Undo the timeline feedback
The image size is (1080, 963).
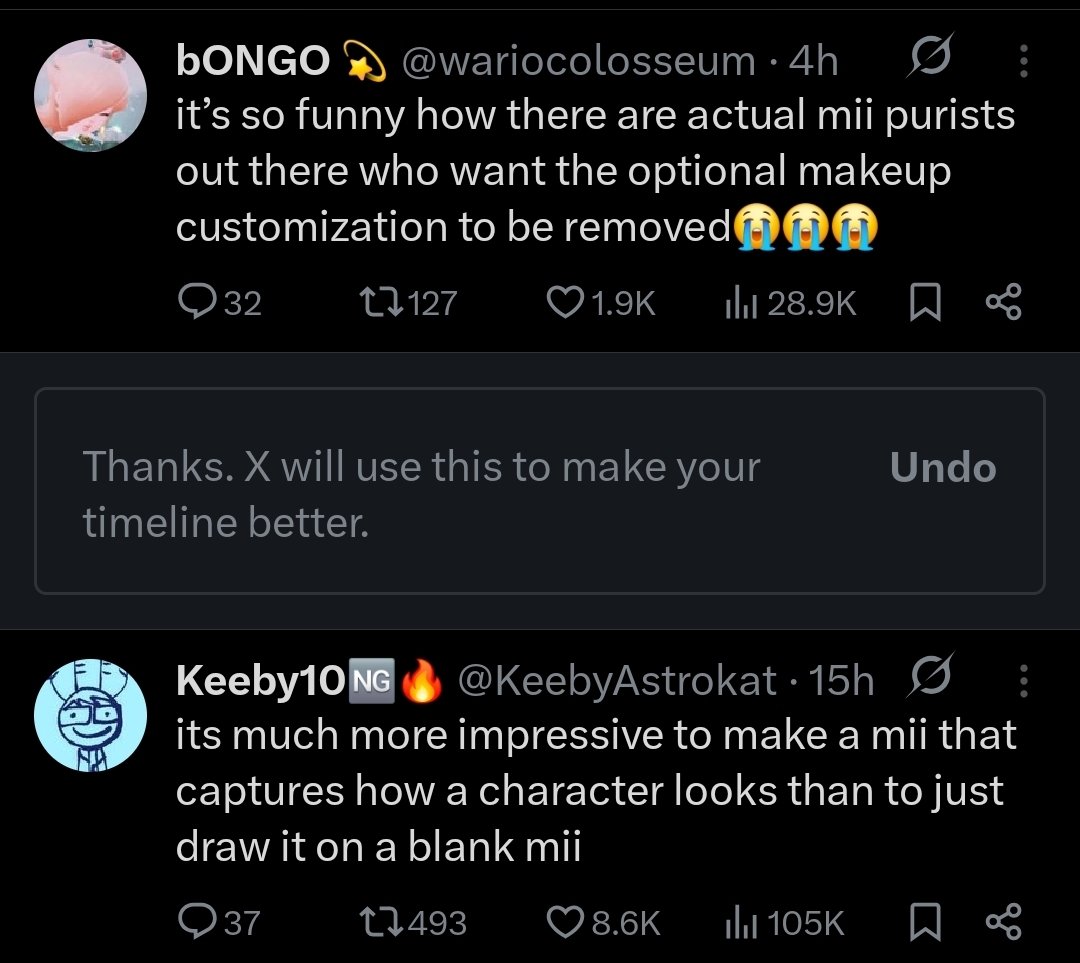click(942, 468)
